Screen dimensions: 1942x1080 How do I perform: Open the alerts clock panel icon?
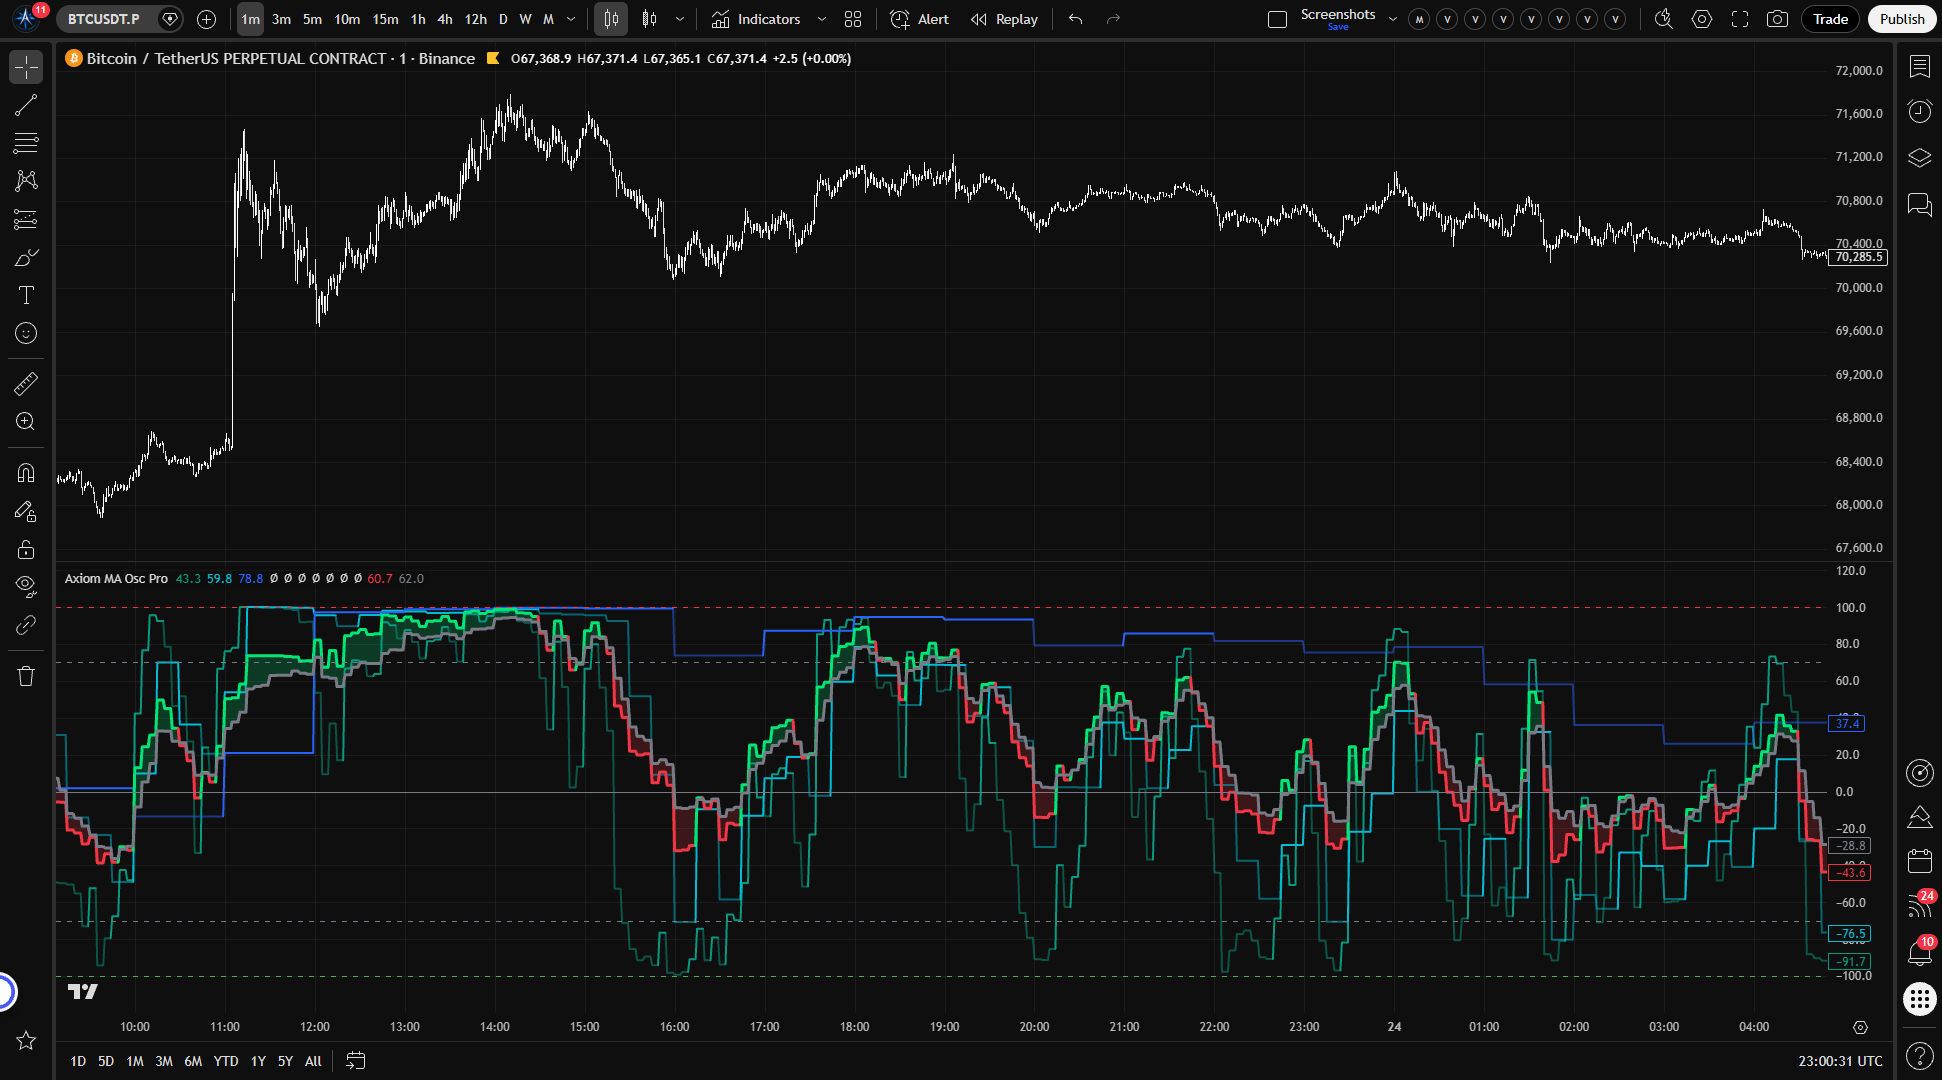(x=1919, y=111)
